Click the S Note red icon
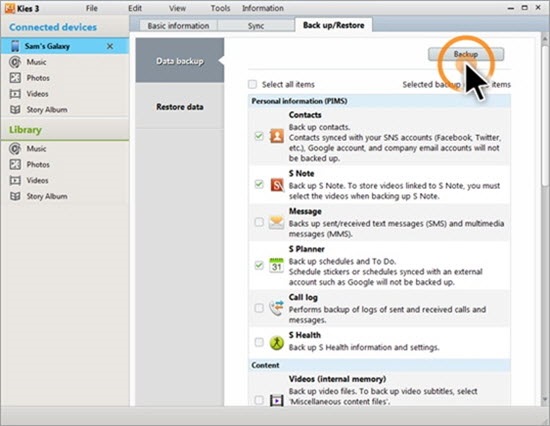550x426 pixels. coord(277,185)
